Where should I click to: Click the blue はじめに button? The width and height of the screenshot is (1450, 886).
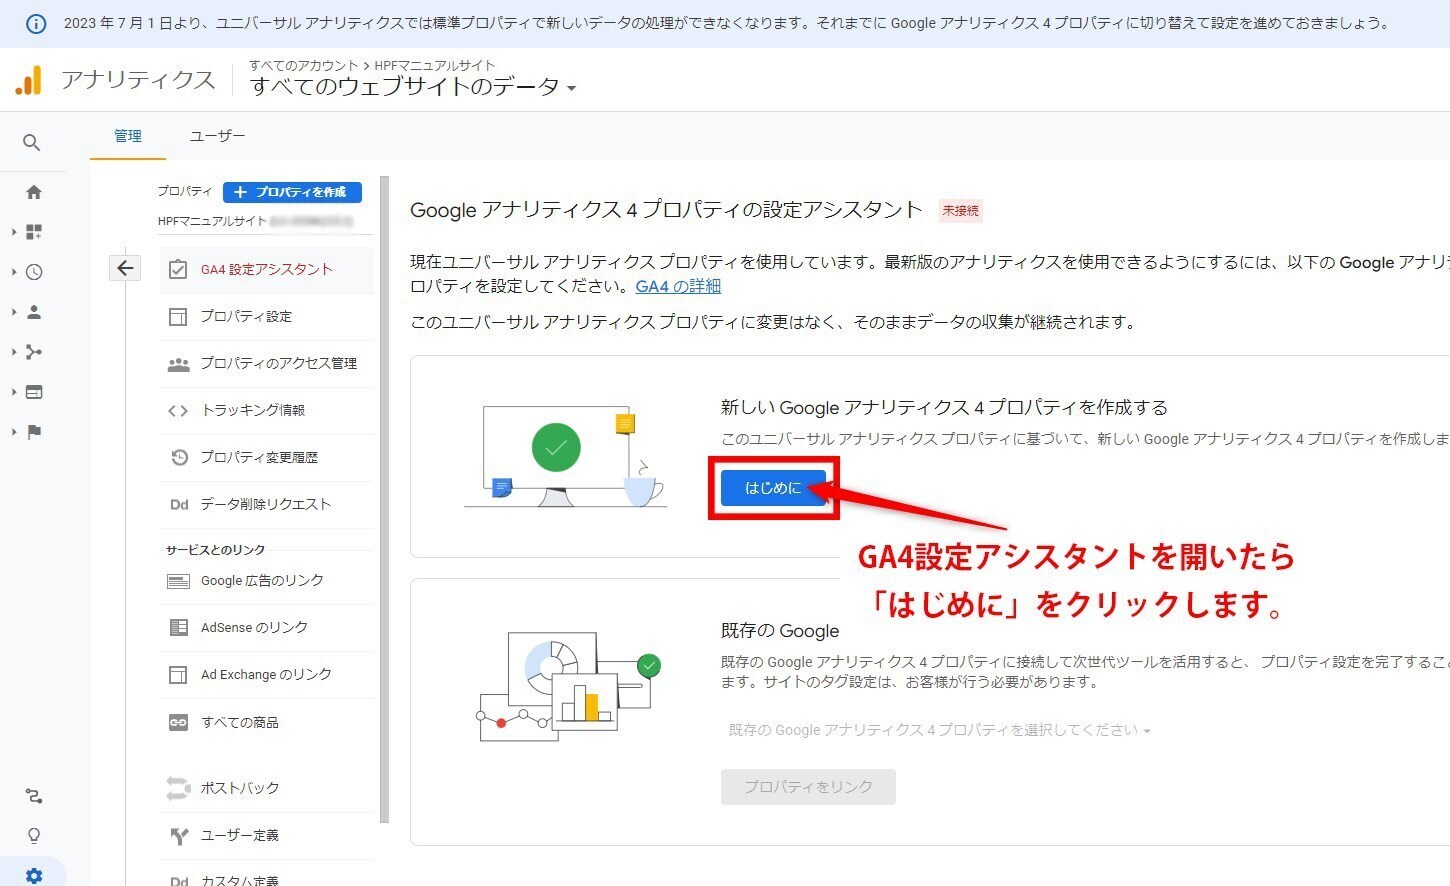pos(773,488)
